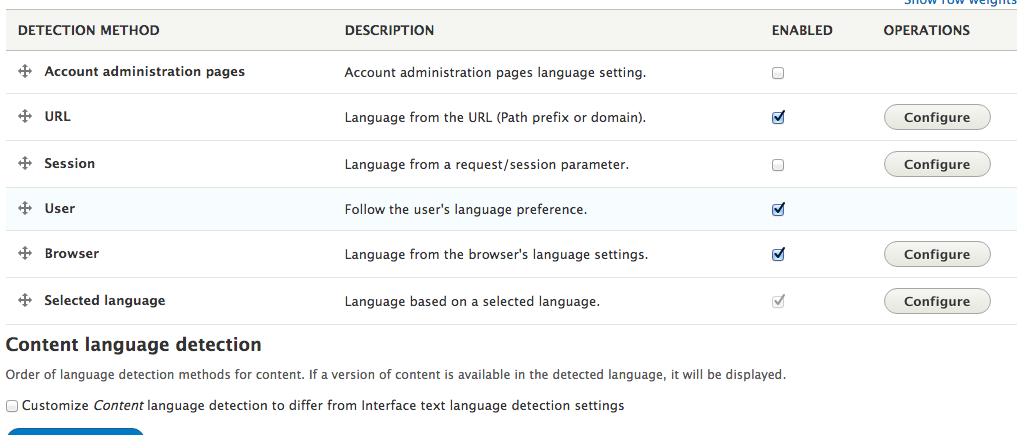Click the Enabled column header
This screenshot has height=435, width=1028.
click(x=802, y=30)
